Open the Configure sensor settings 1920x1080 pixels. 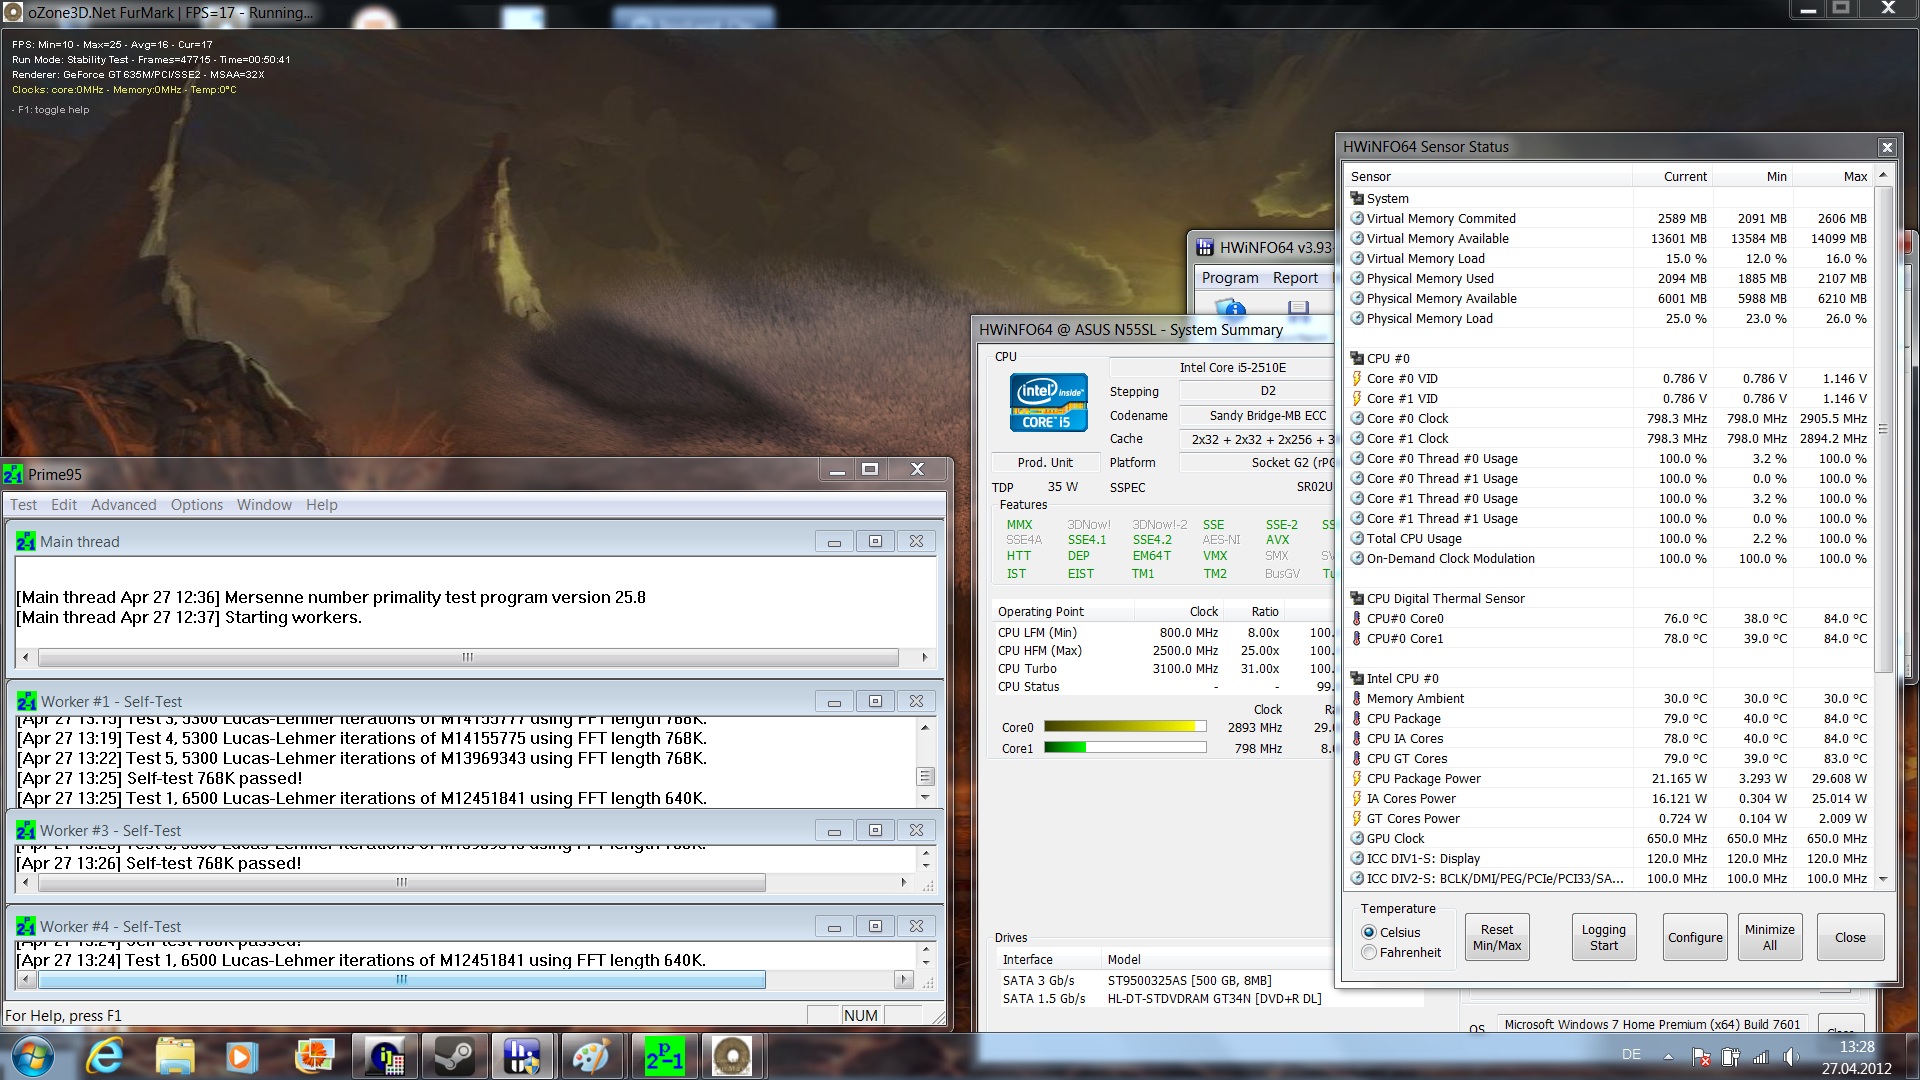click(x=1695, y=937)
